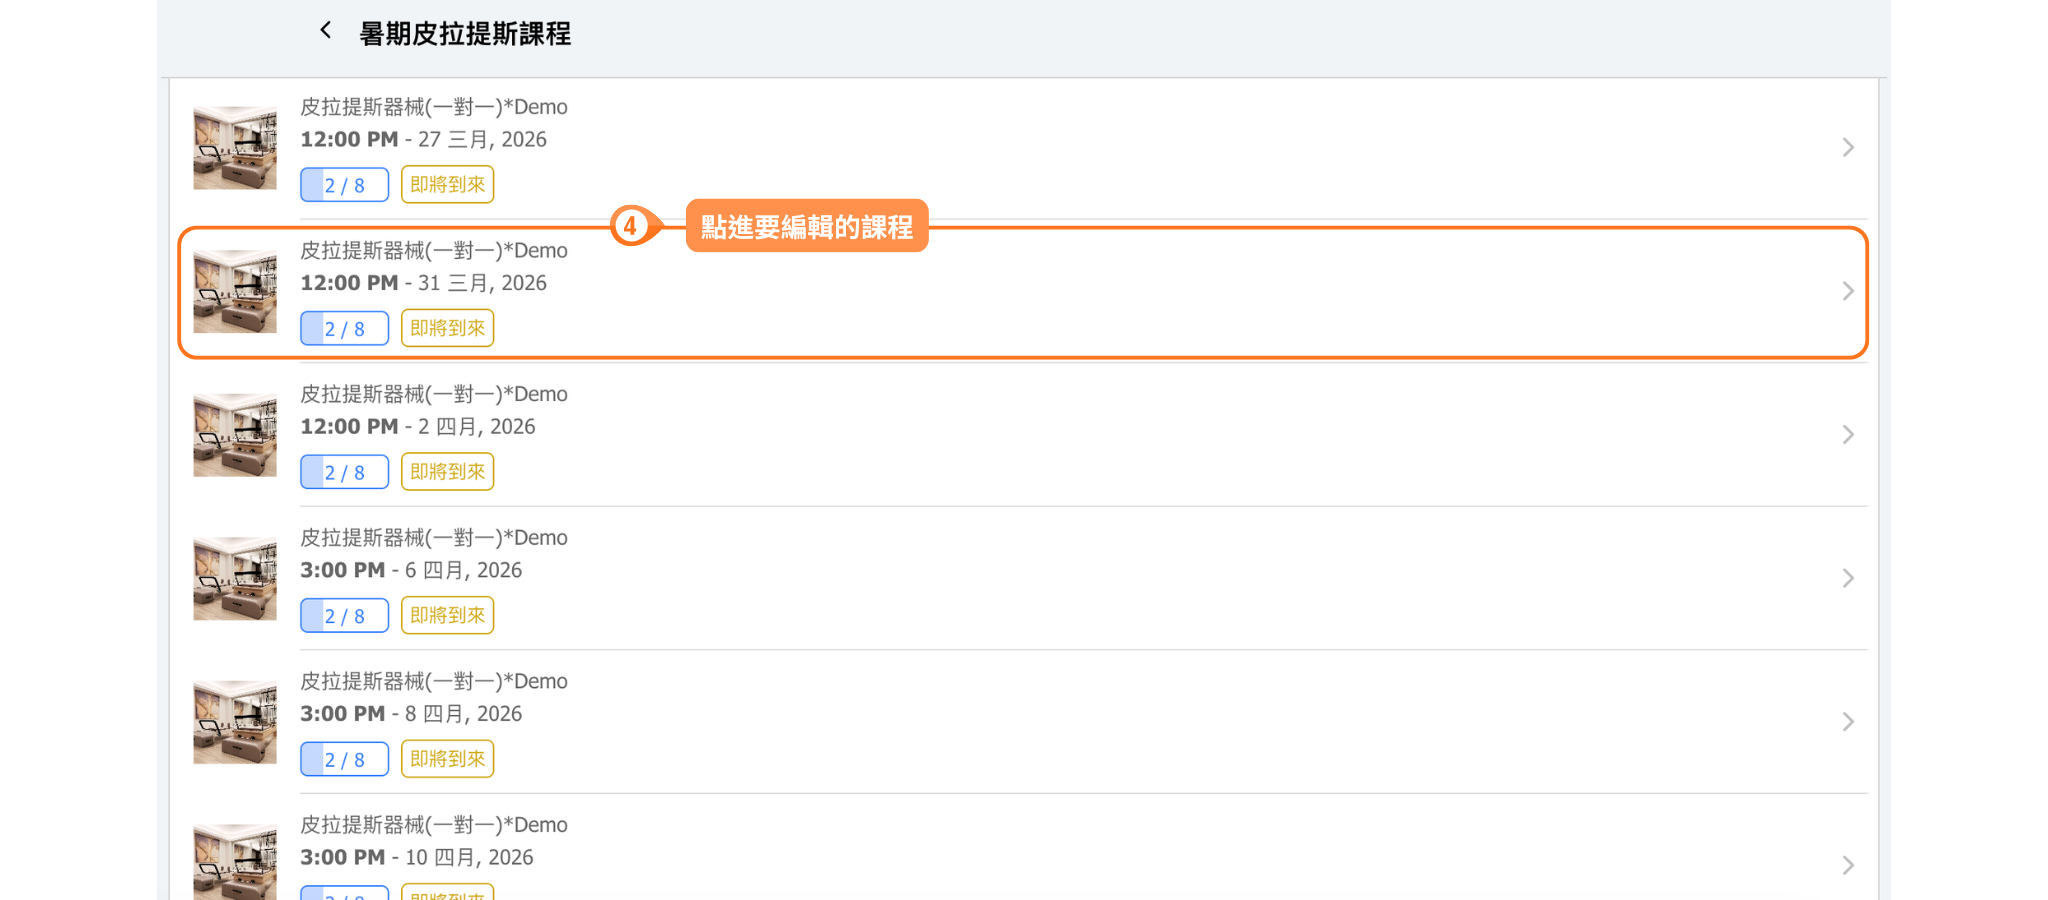Click 即將到來 badge on 31 三月 class
Viewport: 2048px width, 900px height.
click(447, 328)
